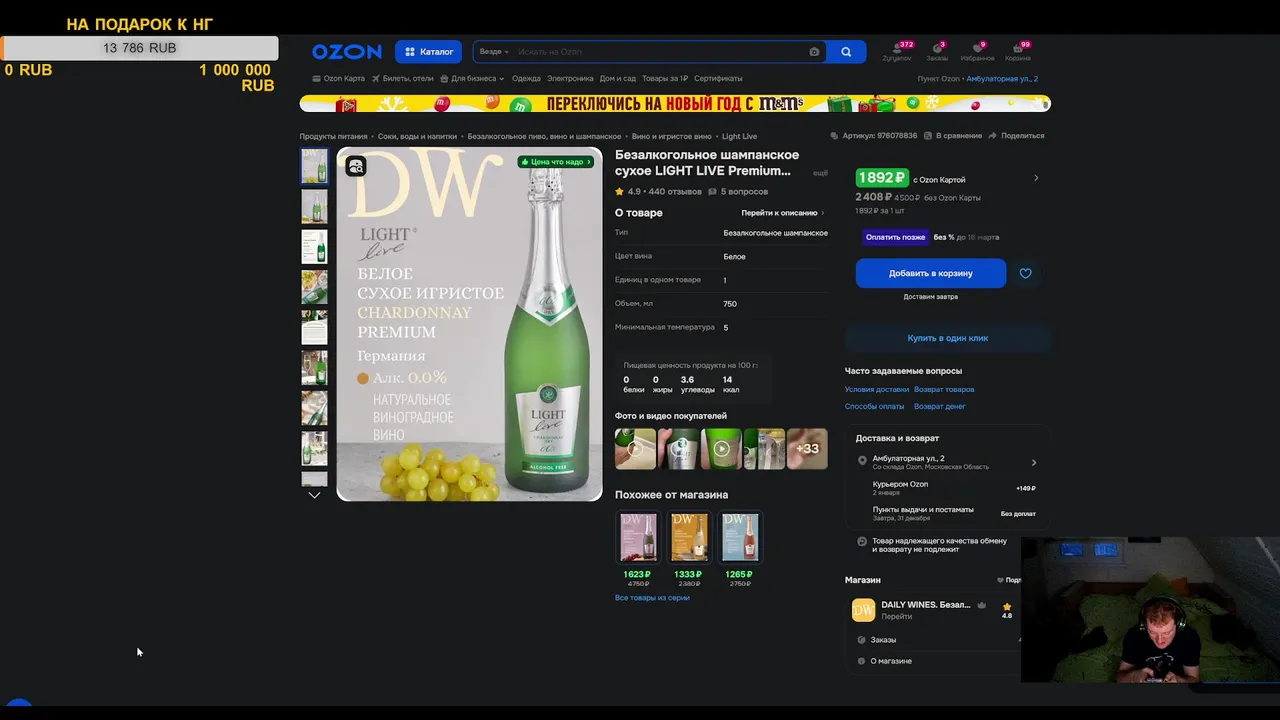Click the В сравнение compare icon

[x=929, y=136]
